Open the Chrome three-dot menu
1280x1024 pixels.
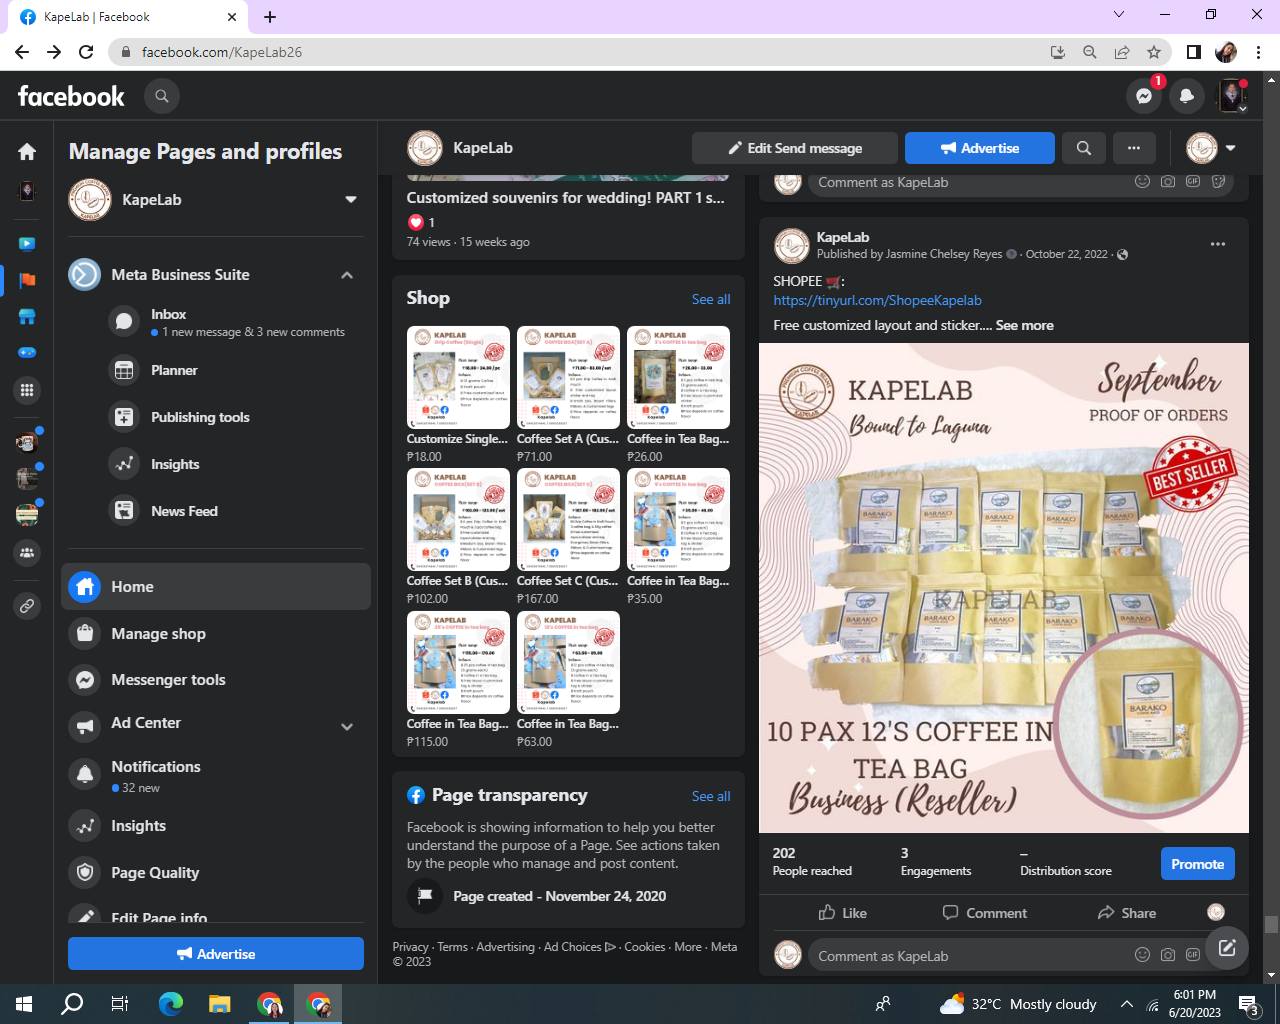coord(1259,52)
